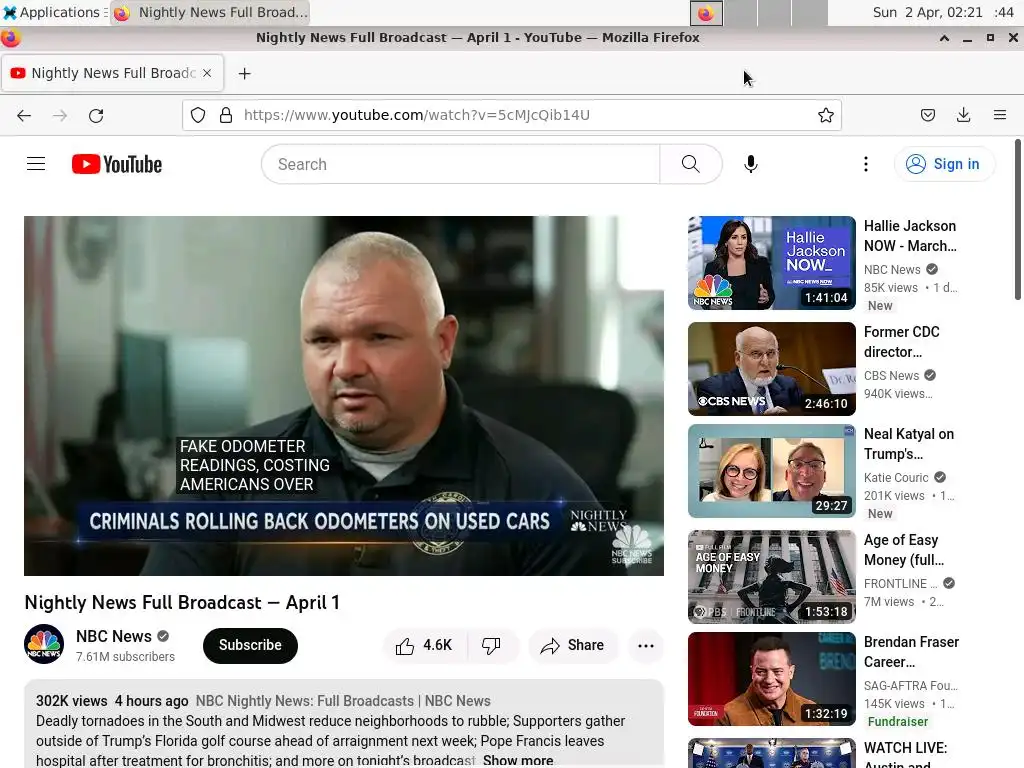This screenshot has height=768, width=1024.
Task: Open Brendan Fraser Career video thumbnail
Action: click(x=771, y=679)
